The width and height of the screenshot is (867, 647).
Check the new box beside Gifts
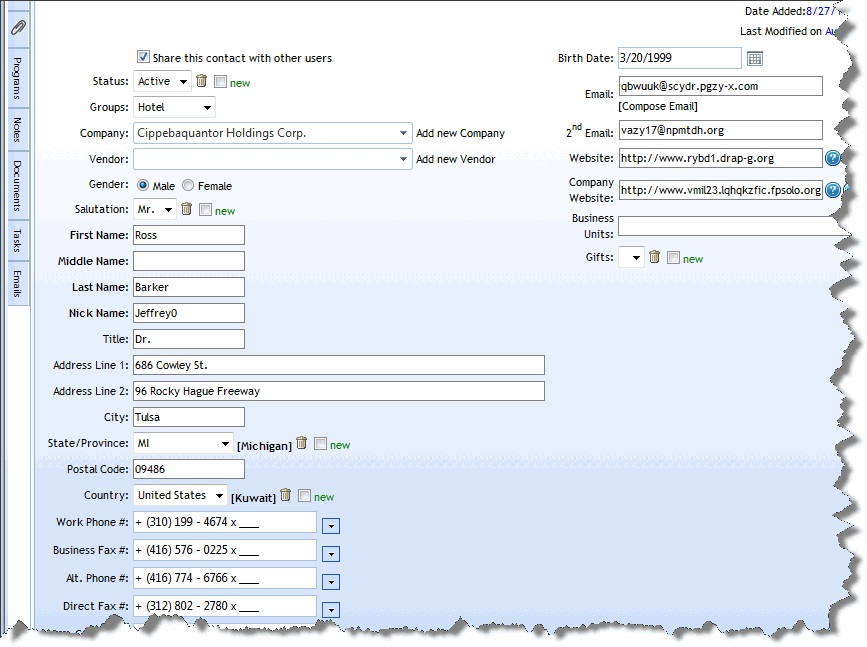[x=673, y=257]
